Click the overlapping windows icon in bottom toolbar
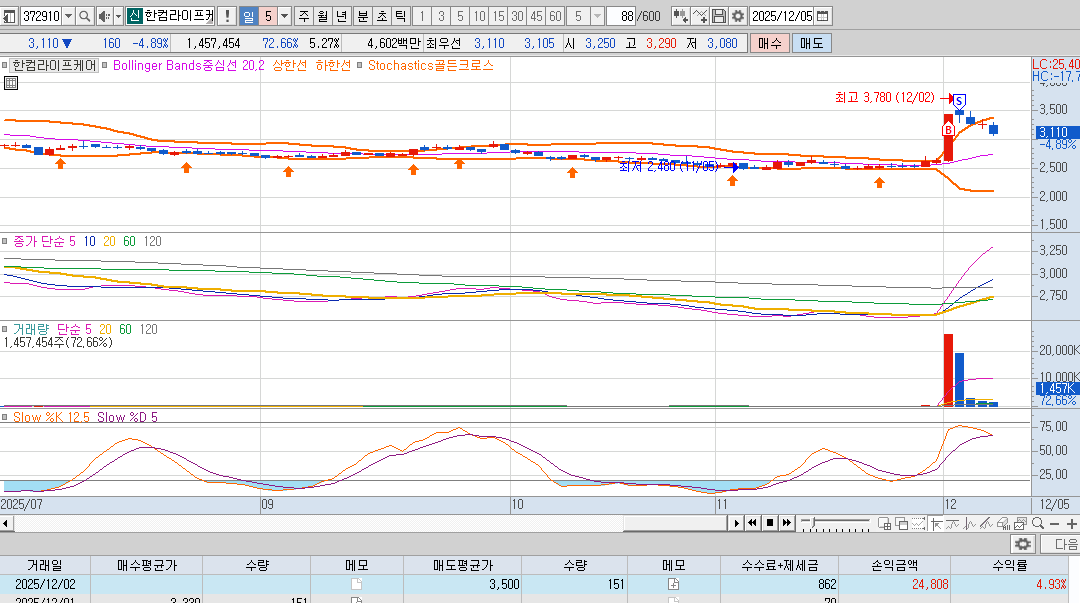 901,524
